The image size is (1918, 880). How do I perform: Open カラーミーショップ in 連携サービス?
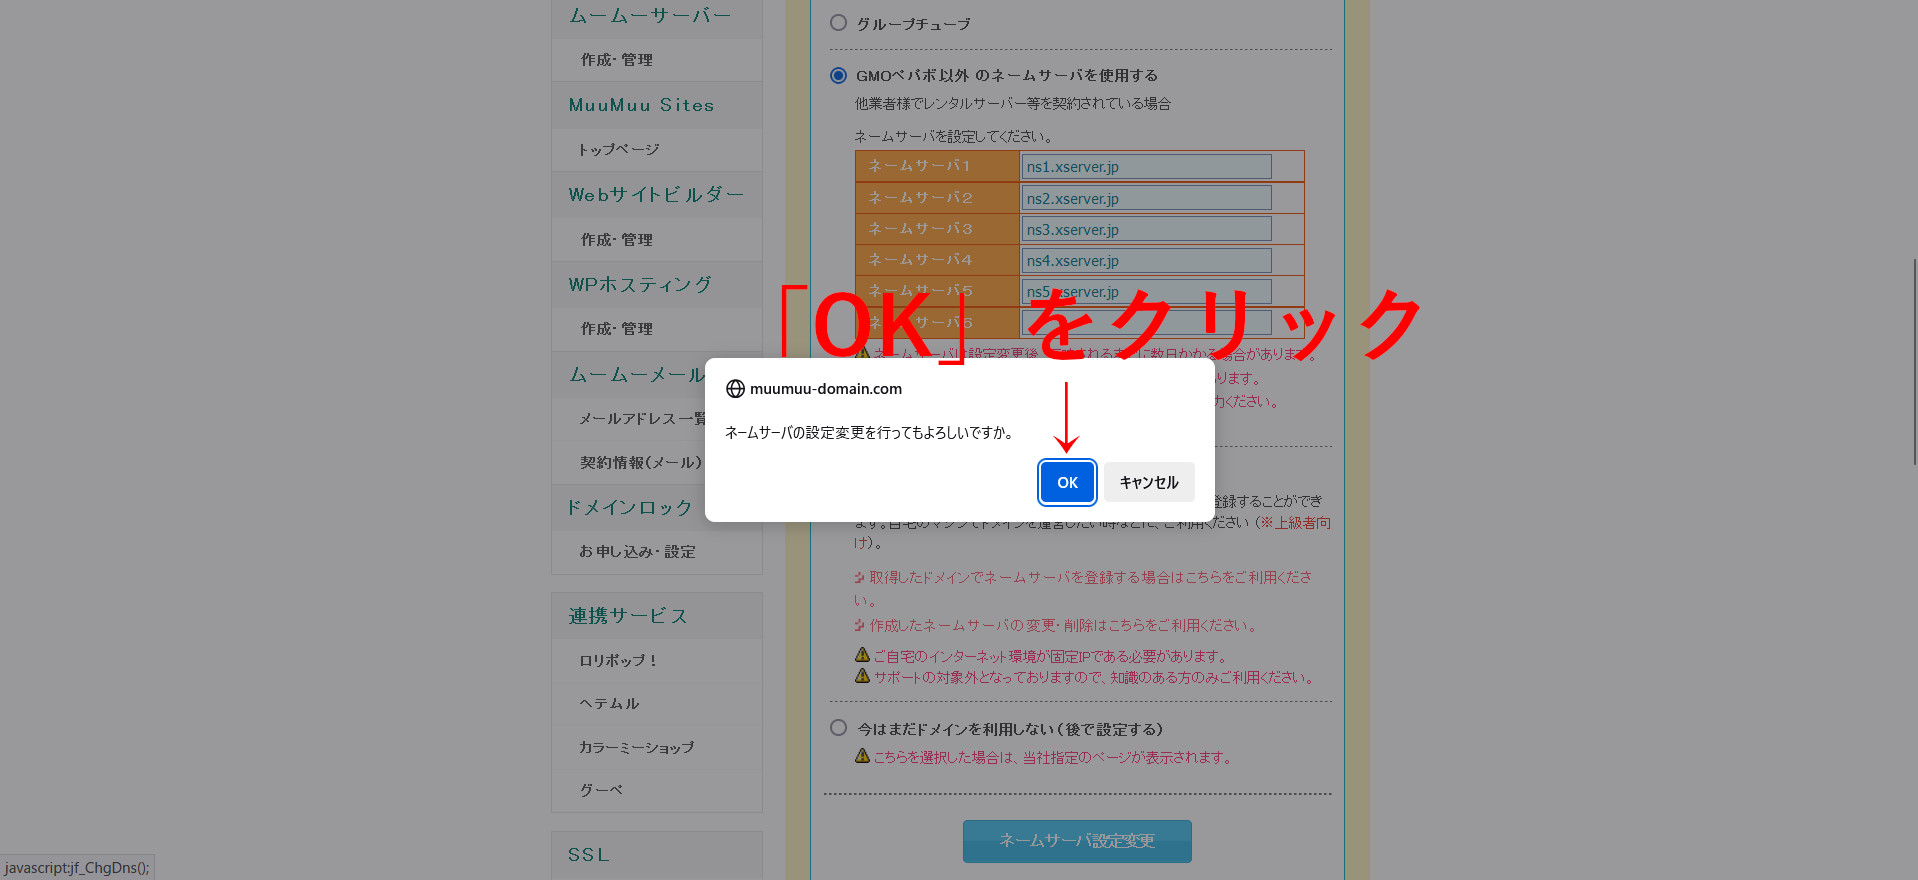click(x=636, y=747)
